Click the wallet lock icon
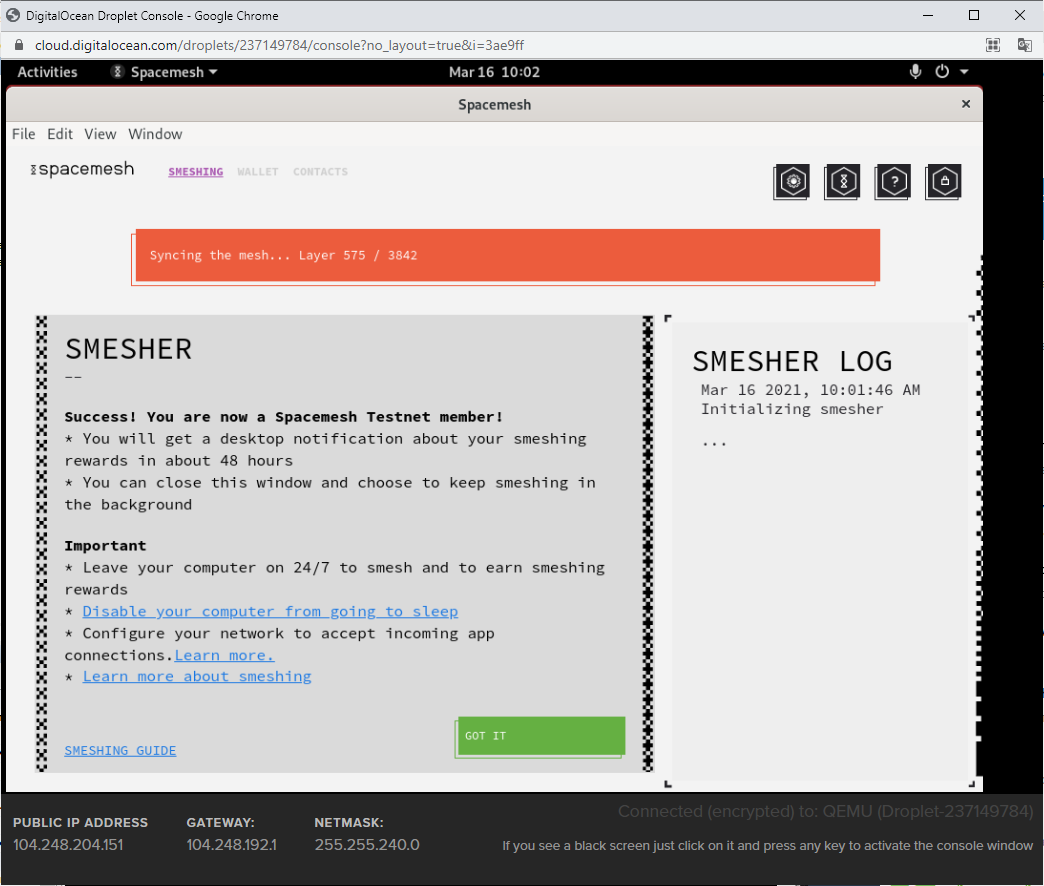The width and height of the screenshot is (1044, 886). click(x=943, y=181)
